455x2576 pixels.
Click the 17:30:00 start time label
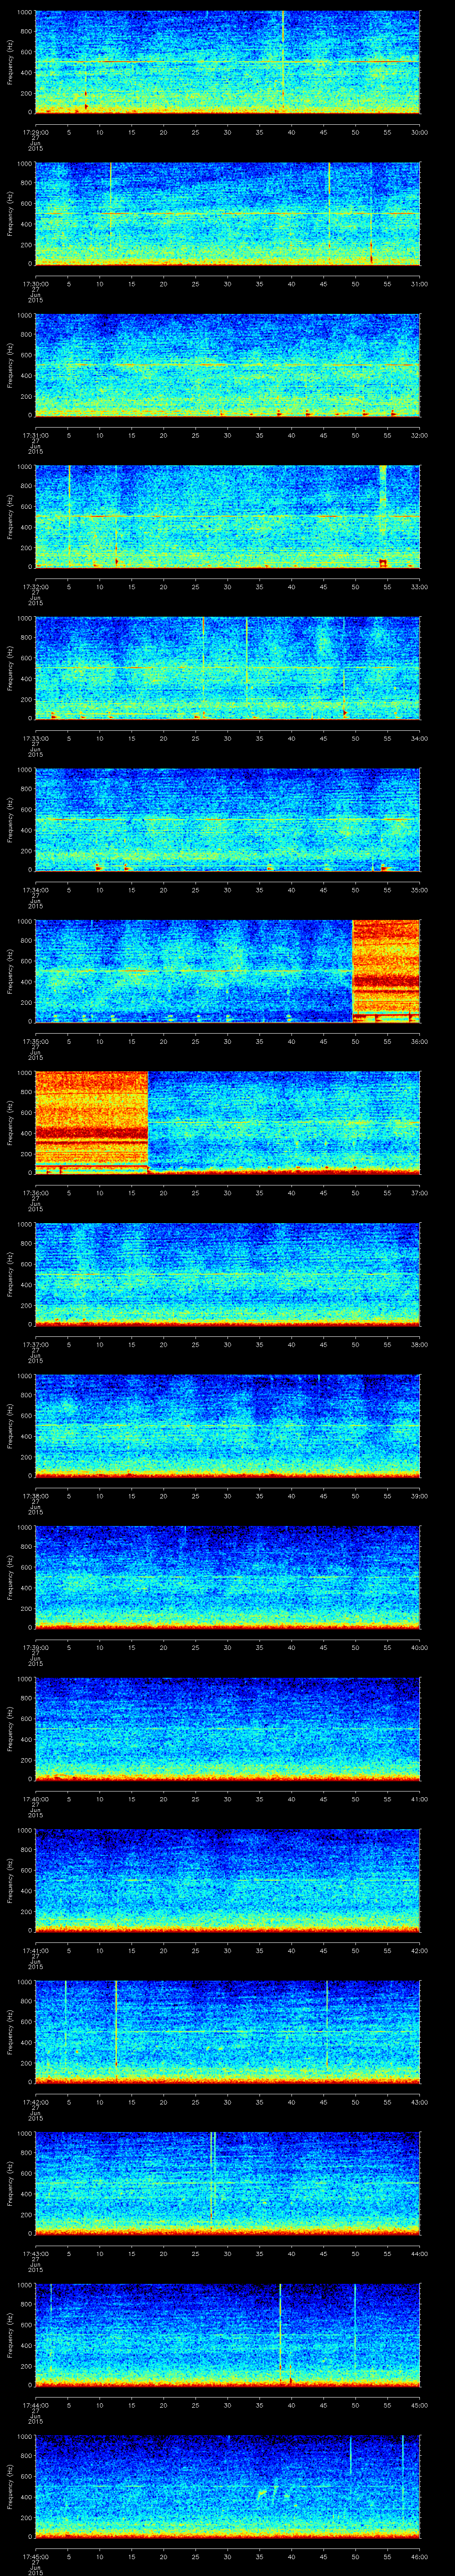[35, 284]
